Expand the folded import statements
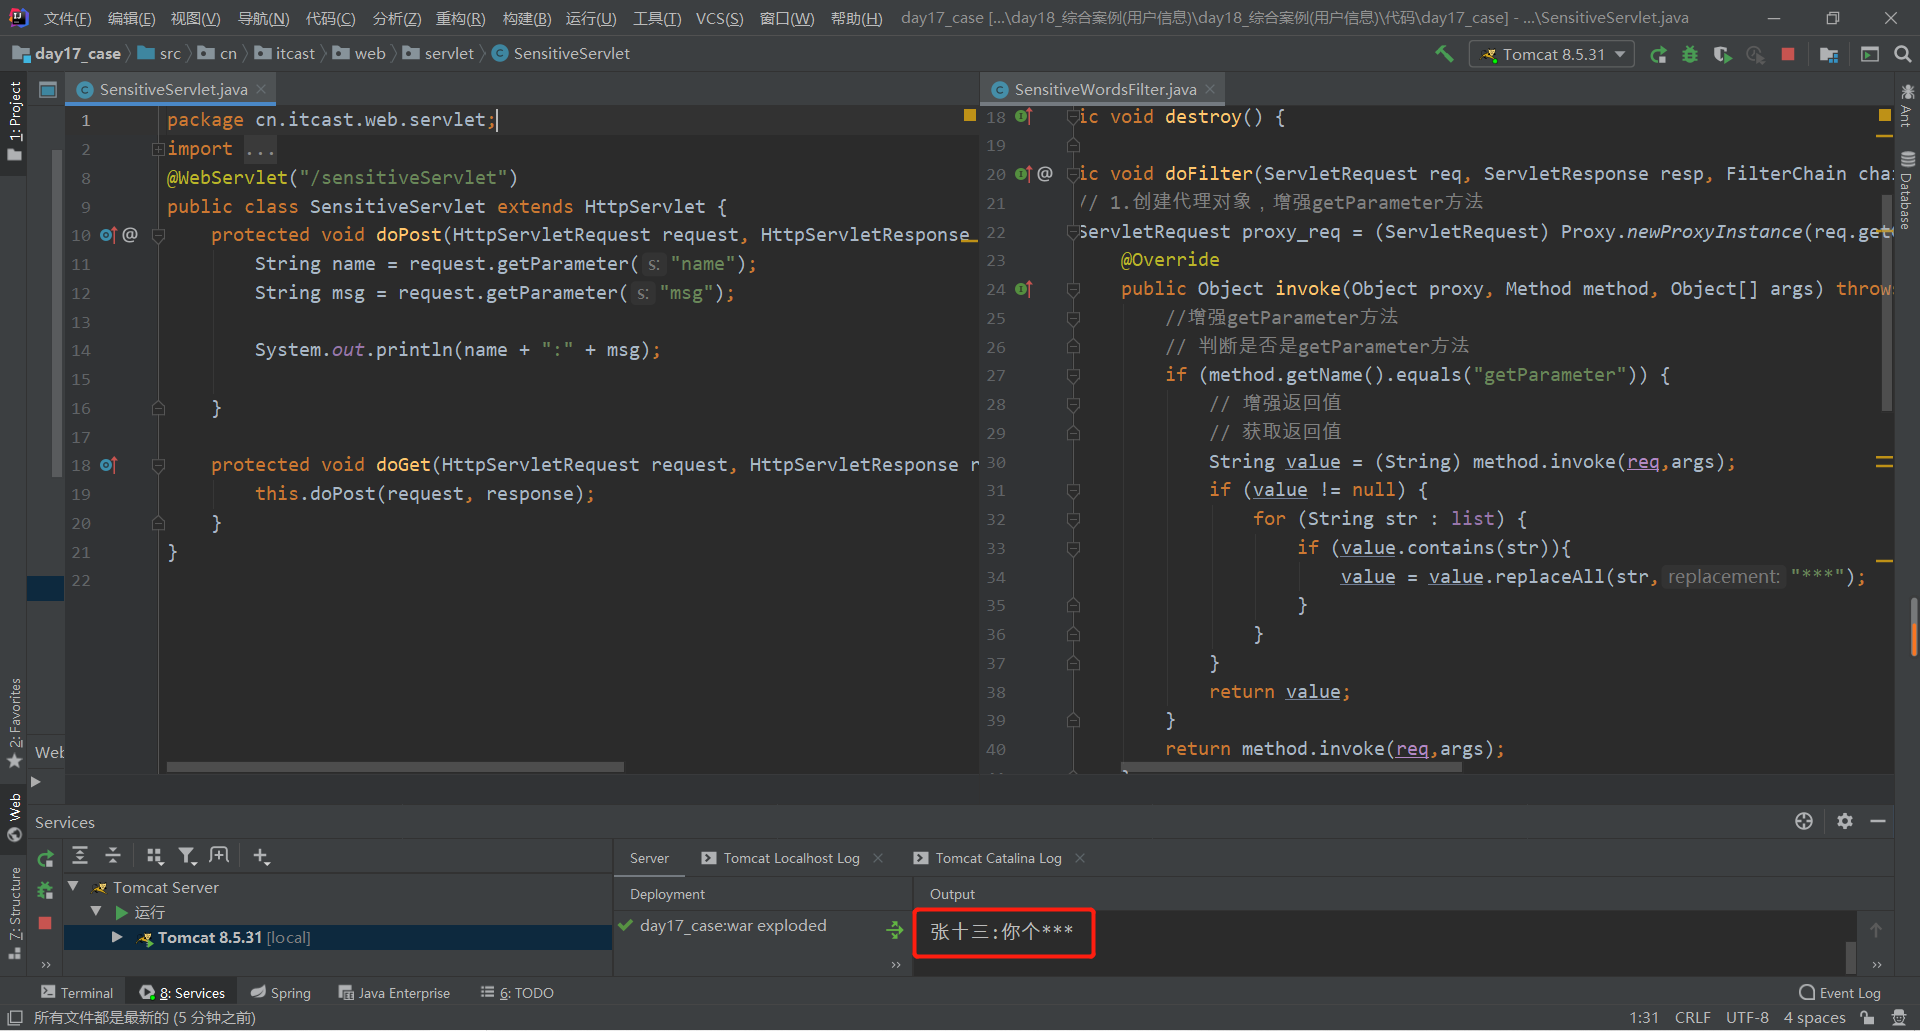This screenshot has height=1031, width=1920. [x=158, y=149]
